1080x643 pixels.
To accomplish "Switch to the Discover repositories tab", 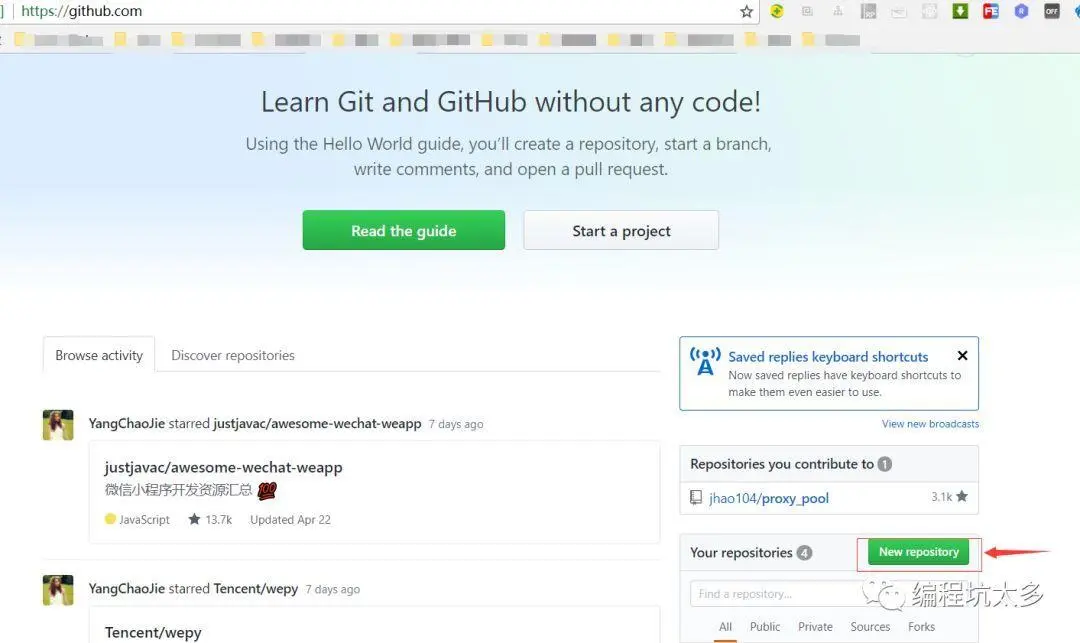I will (x=233, y=355).
